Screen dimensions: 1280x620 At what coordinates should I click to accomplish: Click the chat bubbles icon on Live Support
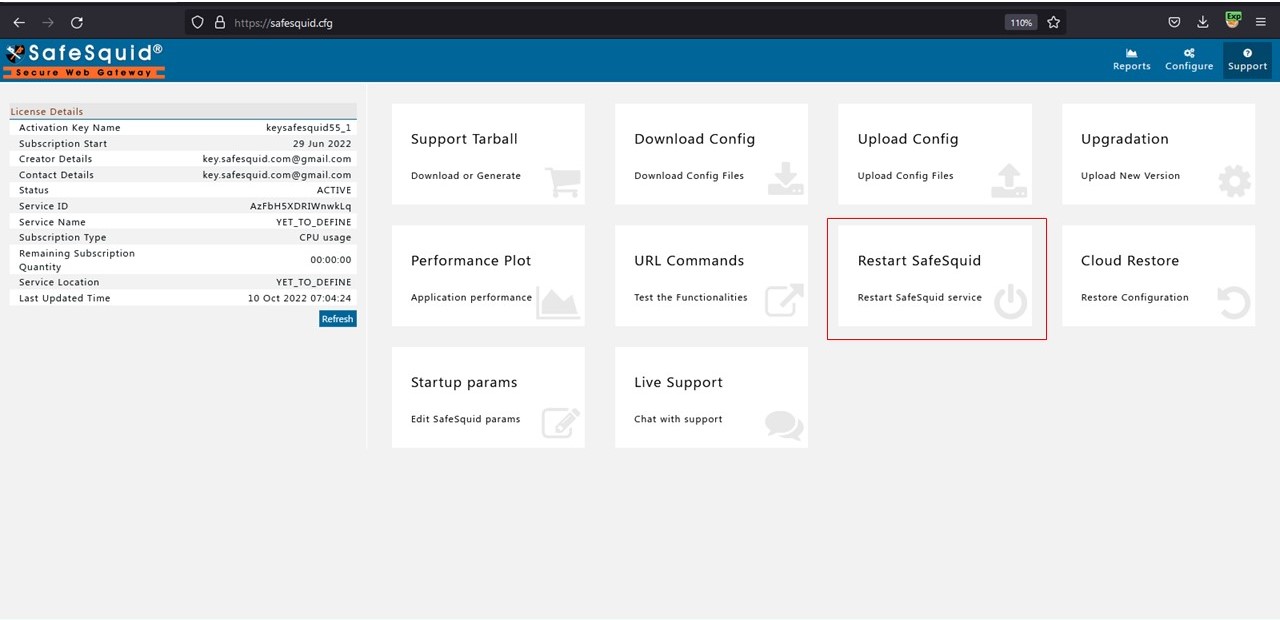[x=784, y=425]
